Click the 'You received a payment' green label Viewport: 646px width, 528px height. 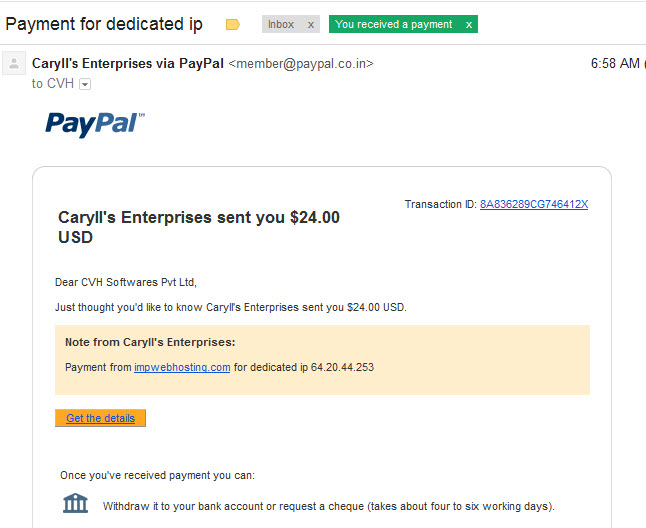[394, 24]
